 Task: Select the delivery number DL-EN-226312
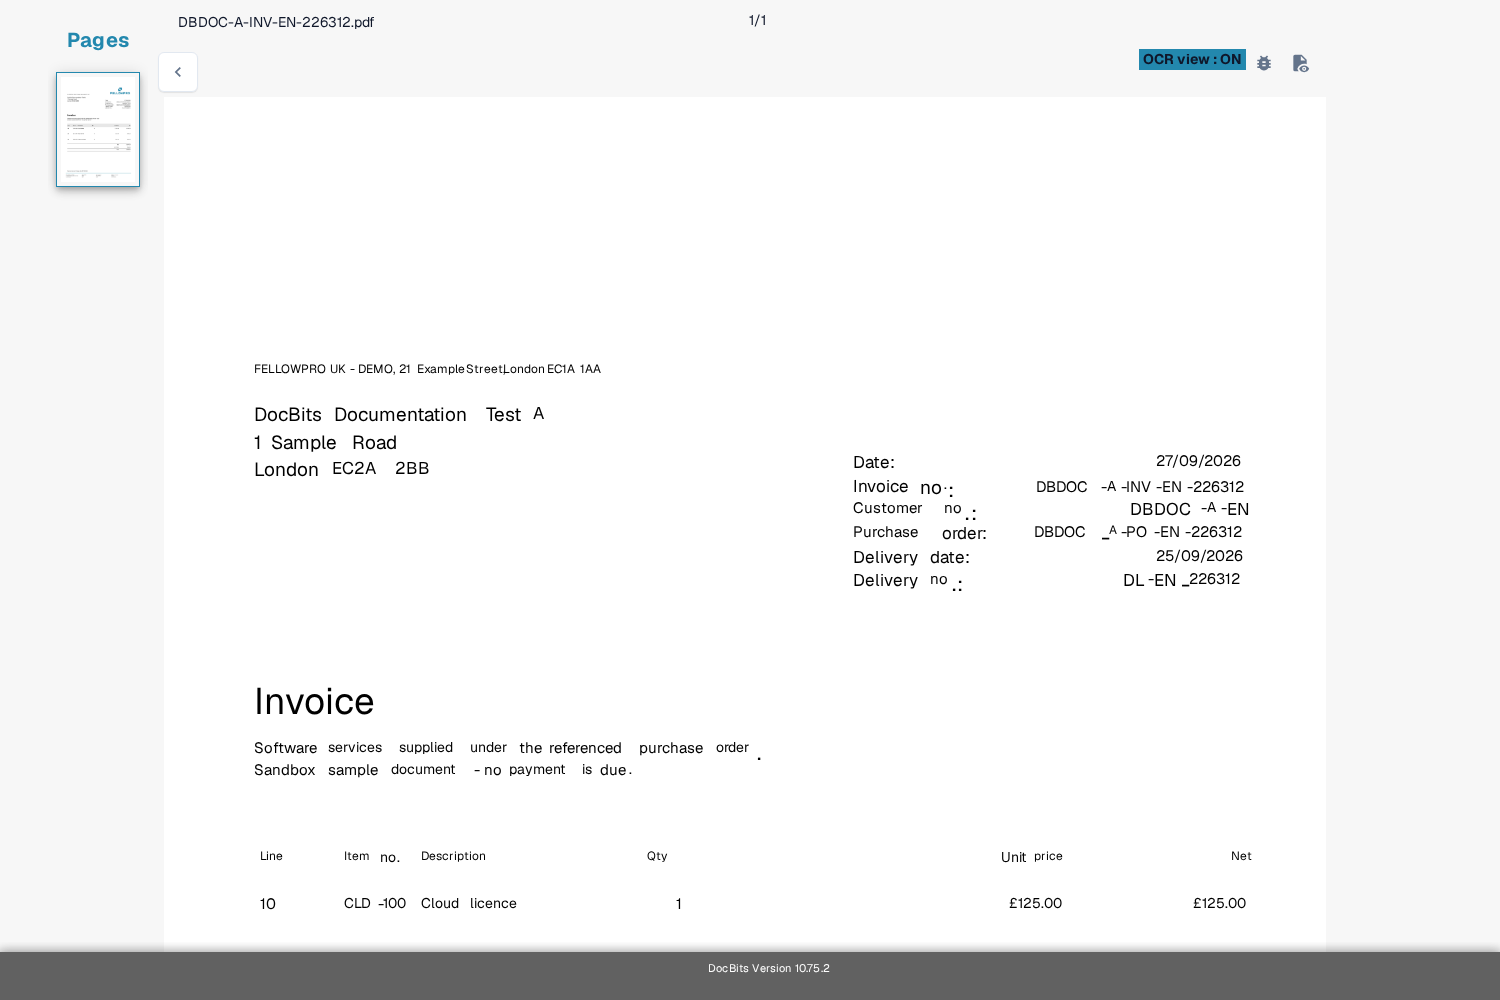click(x=1181, y=580)
